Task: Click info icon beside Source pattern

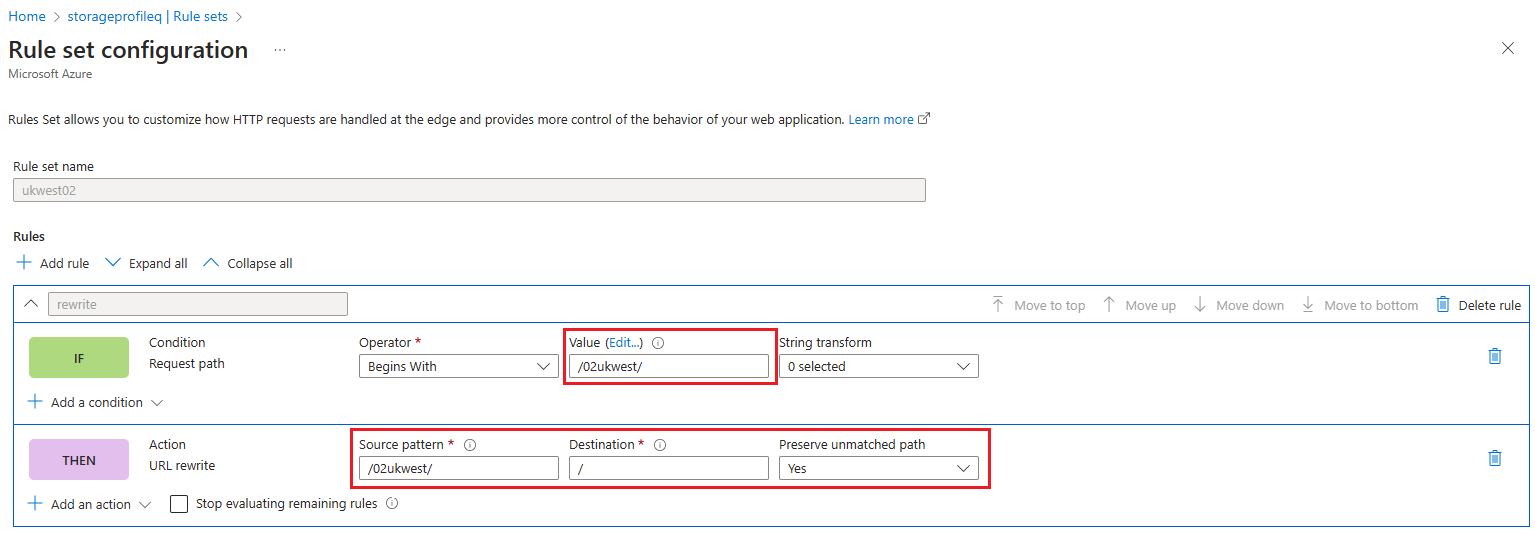Action: (470, 445)
